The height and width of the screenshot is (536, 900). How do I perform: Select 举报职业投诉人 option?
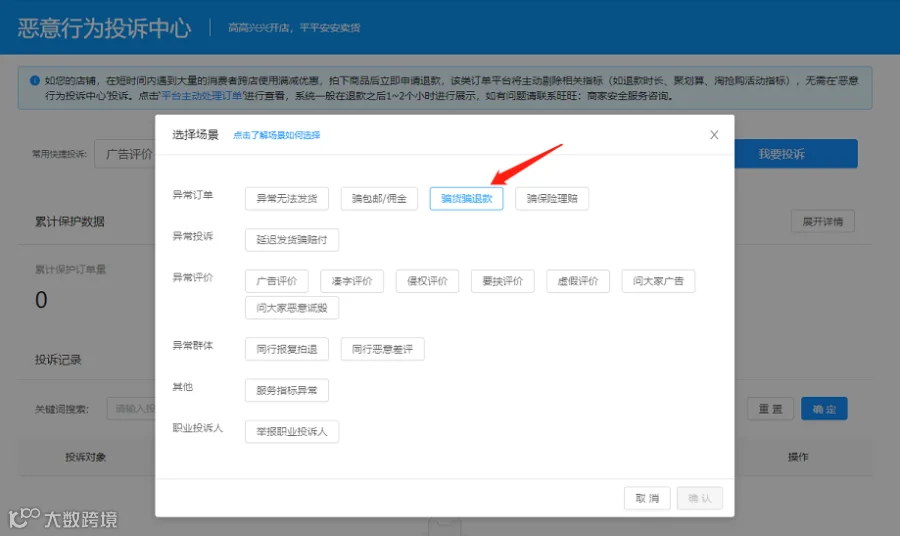coord(292,432)
